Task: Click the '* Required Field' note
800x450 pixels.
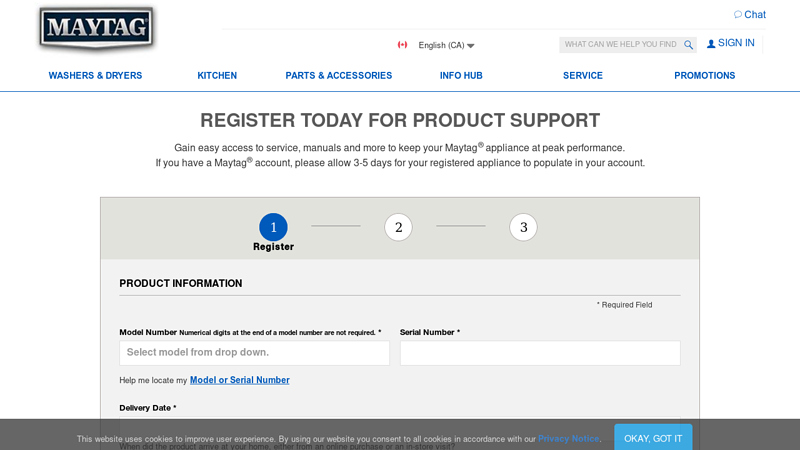Action: 624,305
